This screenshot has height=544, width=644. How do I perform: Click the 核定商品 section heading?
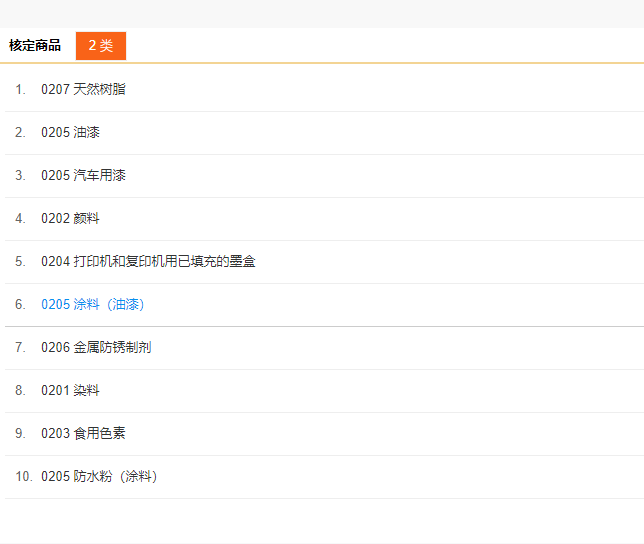tap(35, 46)
